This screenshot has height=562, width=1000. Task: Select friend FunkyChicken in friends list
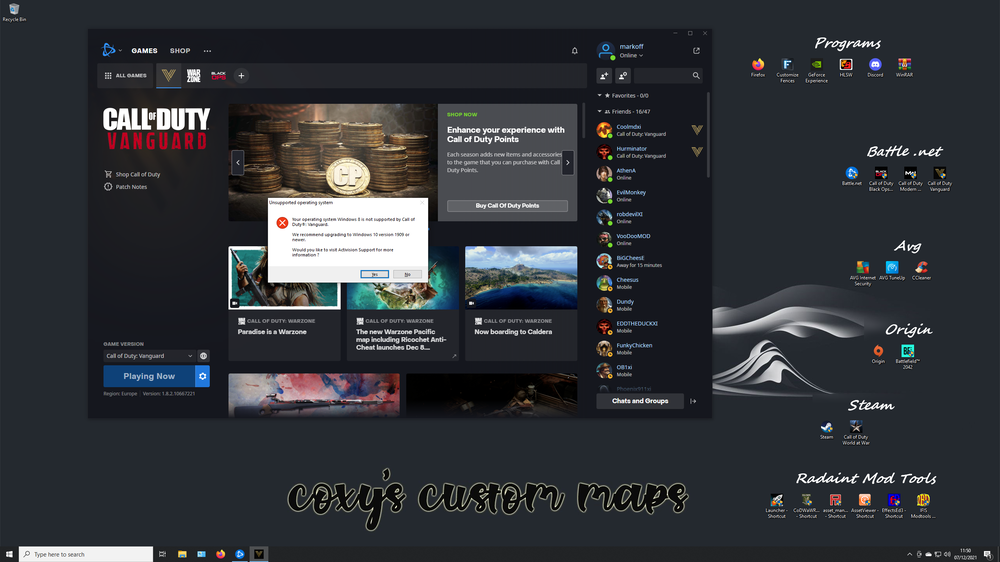pos(651,349)
